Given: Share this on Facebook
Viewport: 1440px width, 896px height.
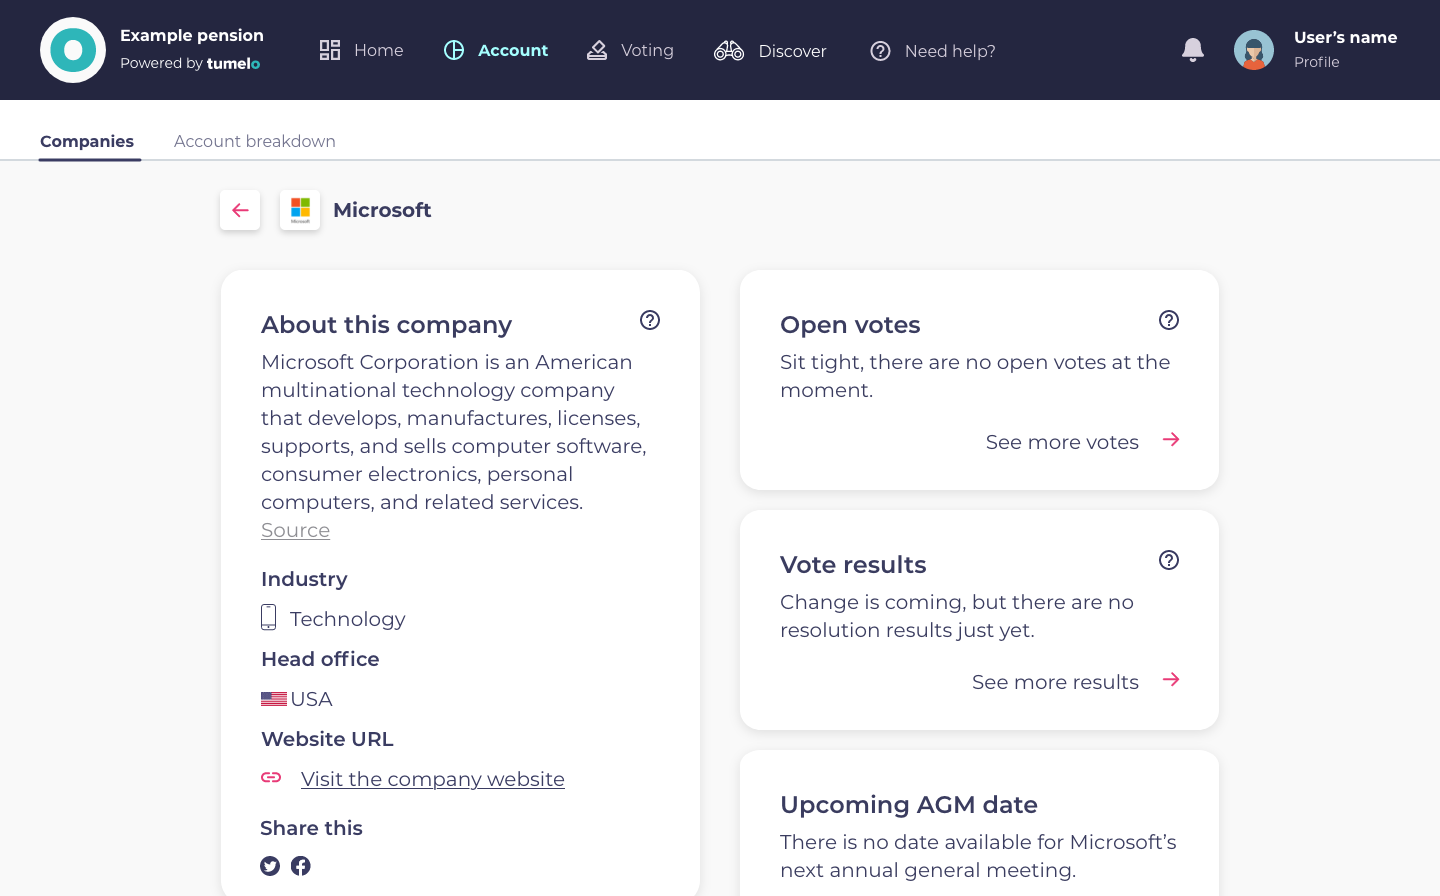Looking at the screenshot, I should (x=301, y=866).
